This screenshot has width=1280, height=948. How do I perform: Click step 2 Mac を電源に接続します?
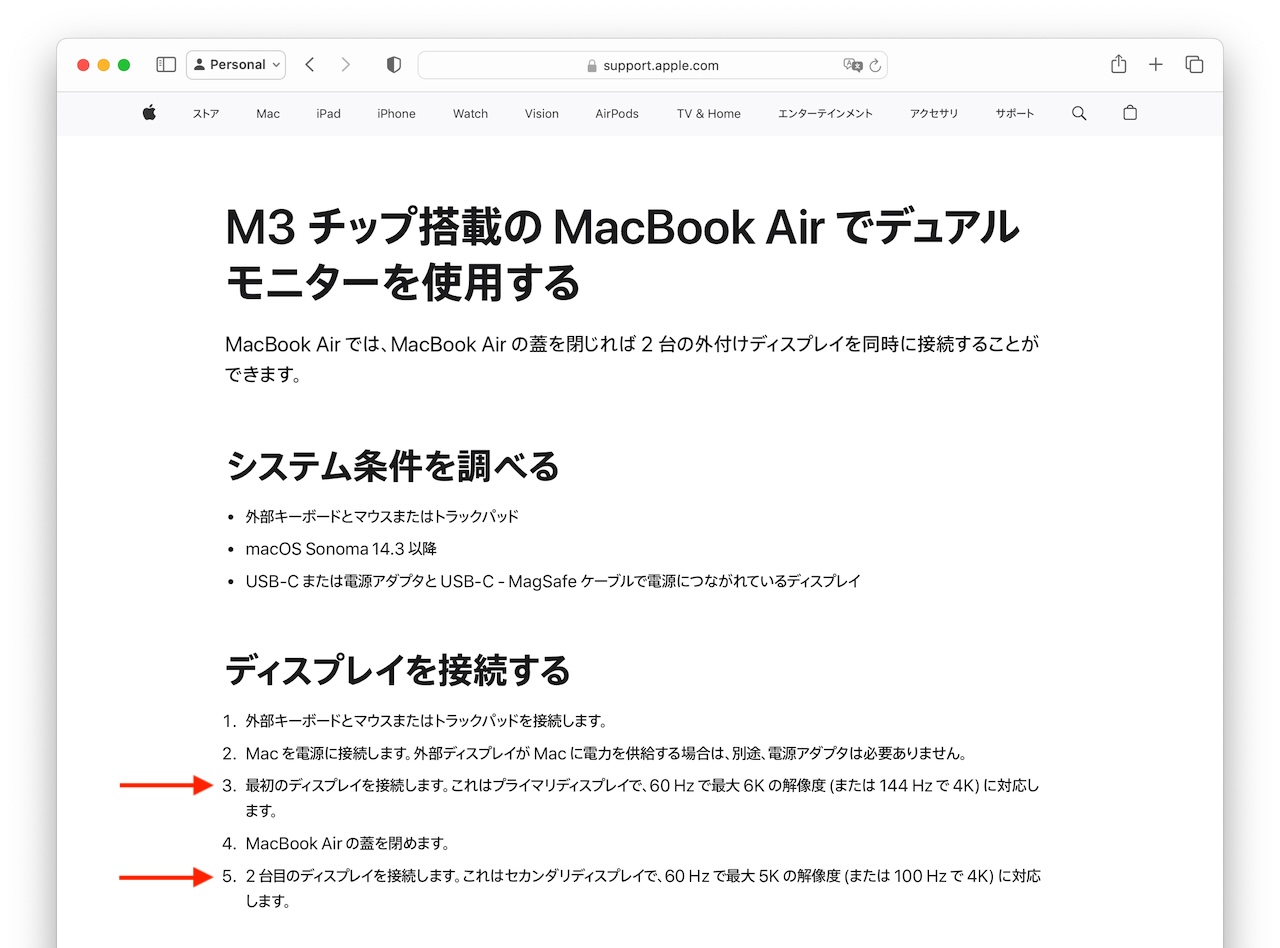click(606, 753)
